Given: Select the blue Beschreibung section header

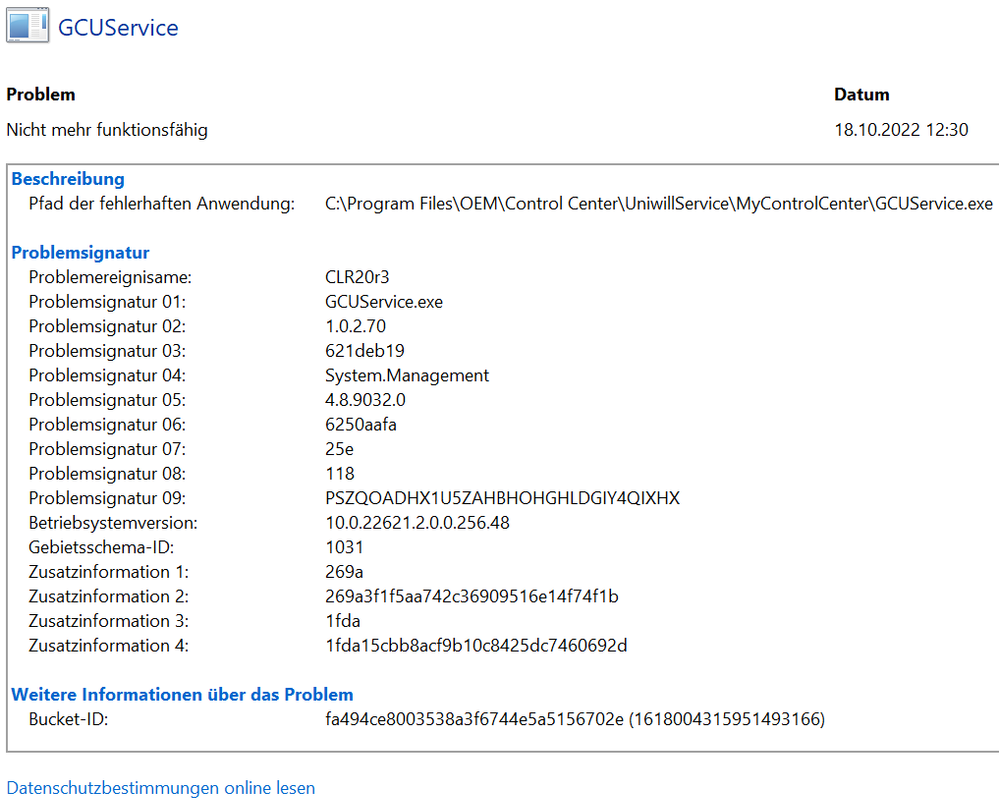Looking at the screenshot, I should coord(67,179).
